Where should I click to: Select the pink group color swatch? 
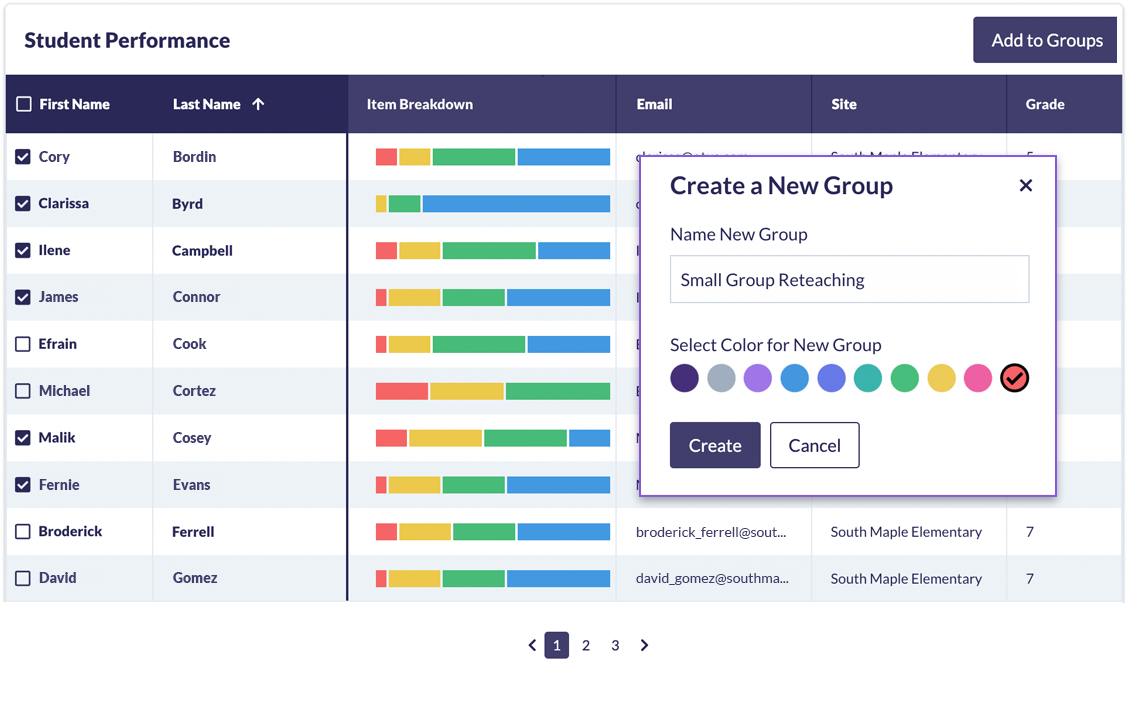(x=978, y=378)
